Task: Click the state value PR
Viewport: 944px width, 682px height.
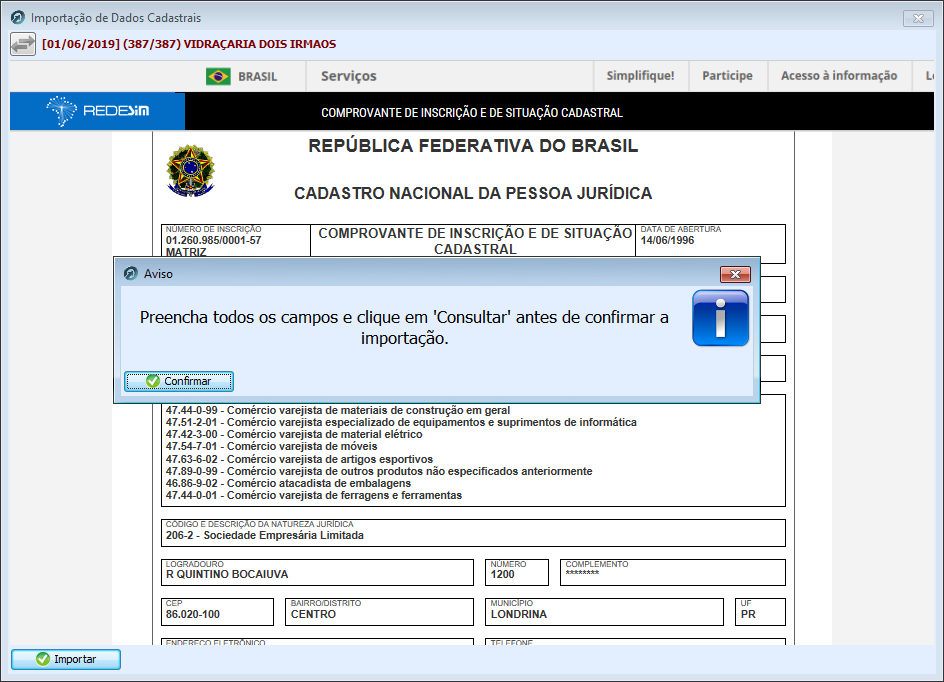Action: [x=748, y=614]
